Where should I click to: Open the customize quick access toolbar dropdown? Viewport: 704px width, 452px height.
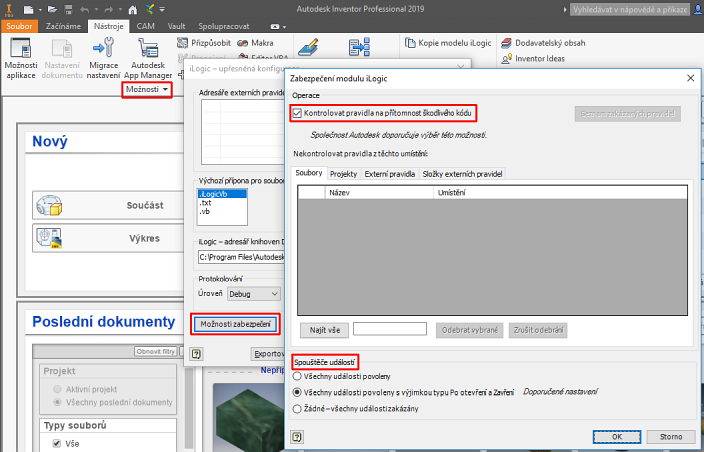pos(162,9)
